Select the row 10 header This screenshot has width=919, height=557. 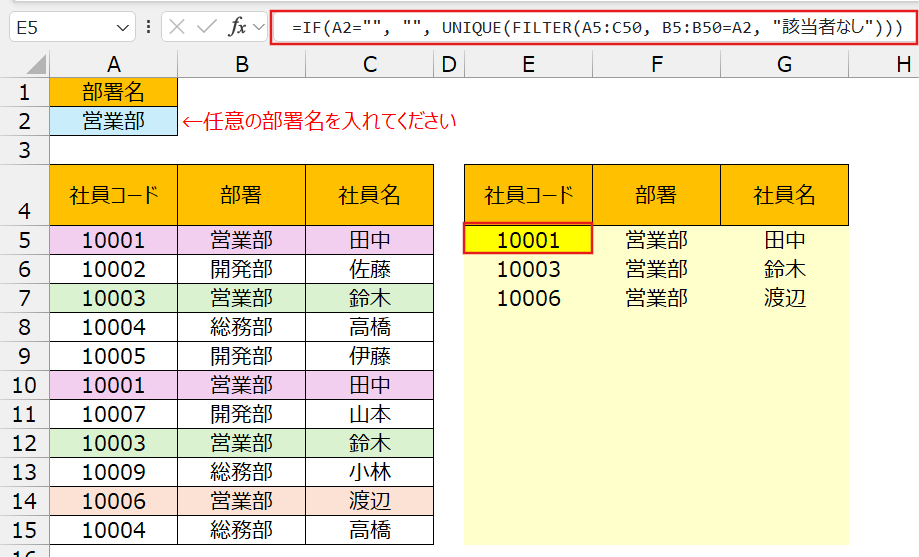(x=24, y=385)
